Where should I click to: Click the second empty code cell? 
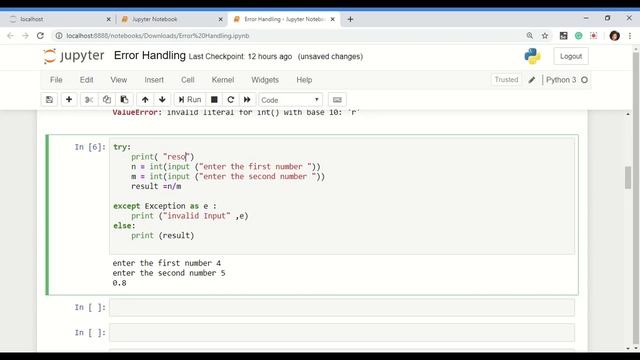[342, 333]
